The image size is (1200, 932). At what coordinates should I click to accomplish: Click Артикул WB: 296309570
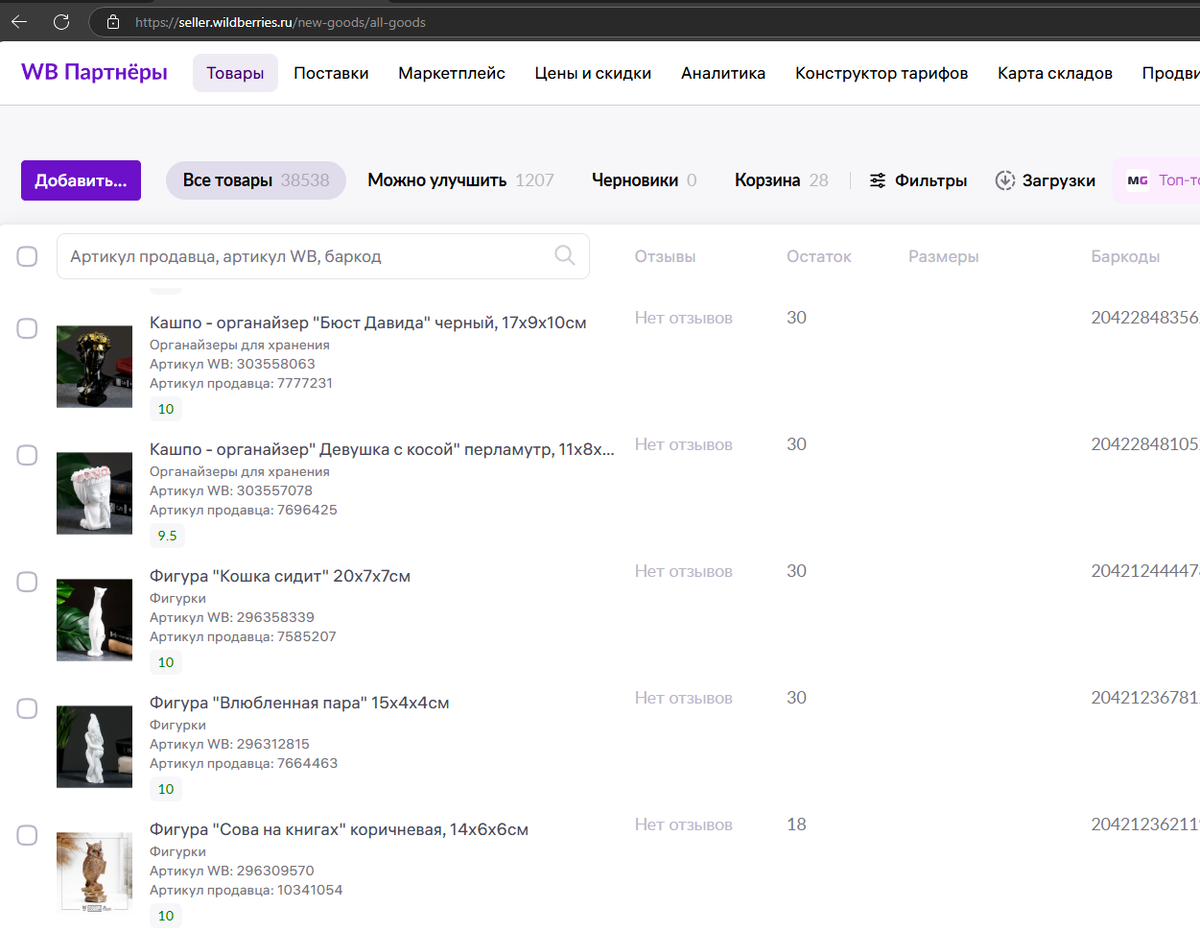tap(232, 872)
